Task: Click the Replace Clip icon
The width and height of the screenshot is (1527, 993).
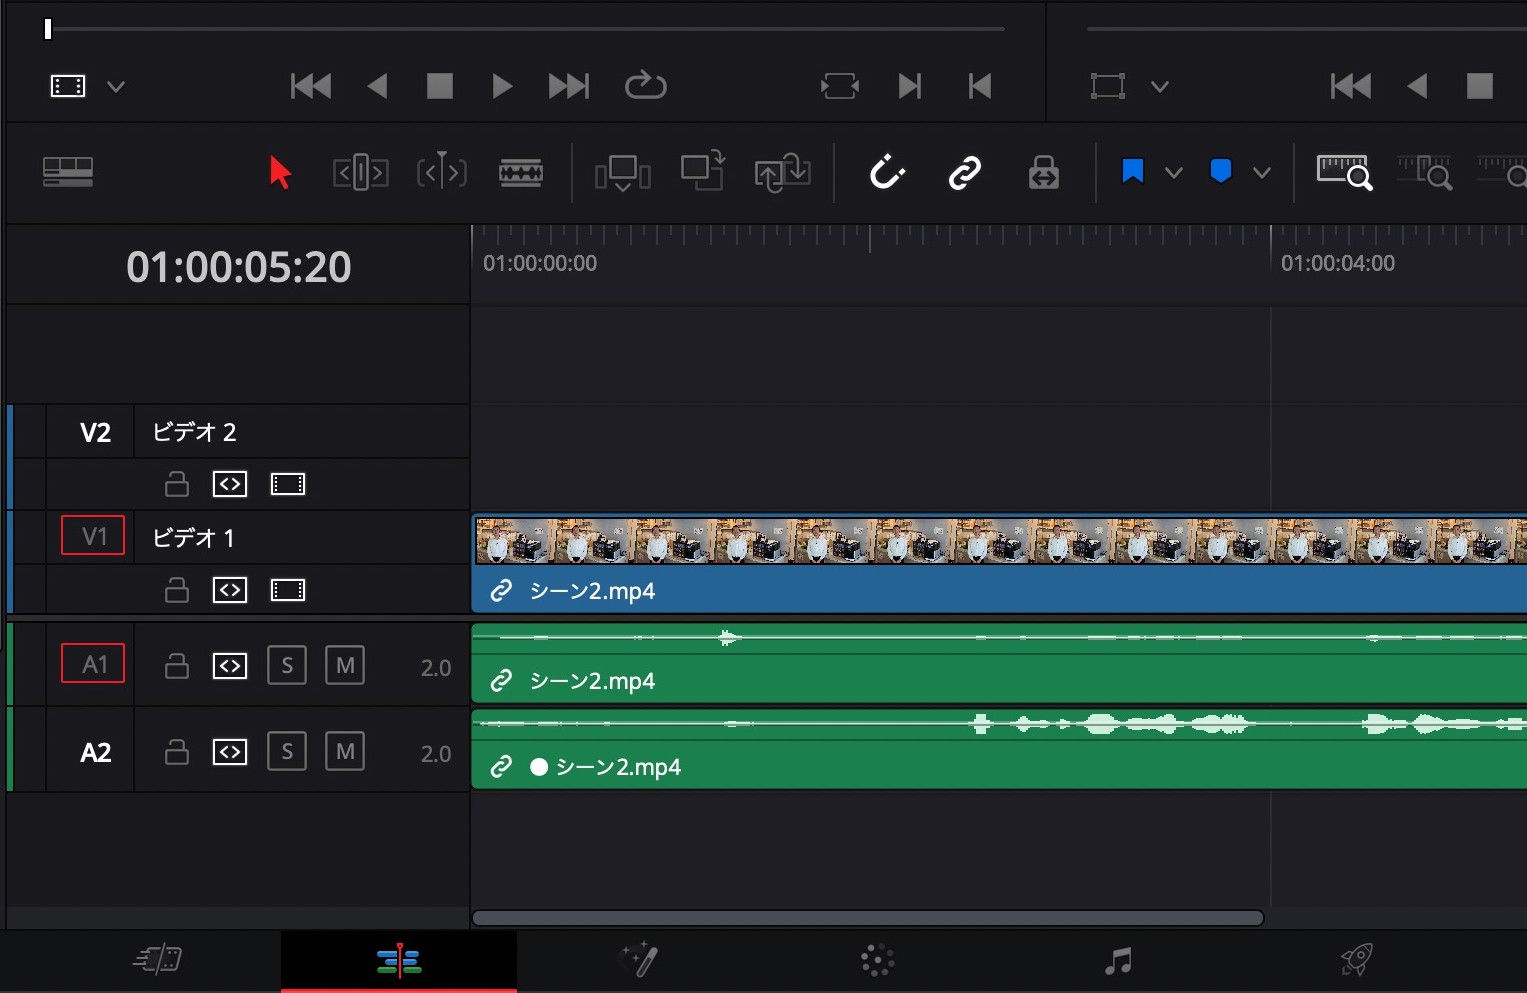Action: 783,172
